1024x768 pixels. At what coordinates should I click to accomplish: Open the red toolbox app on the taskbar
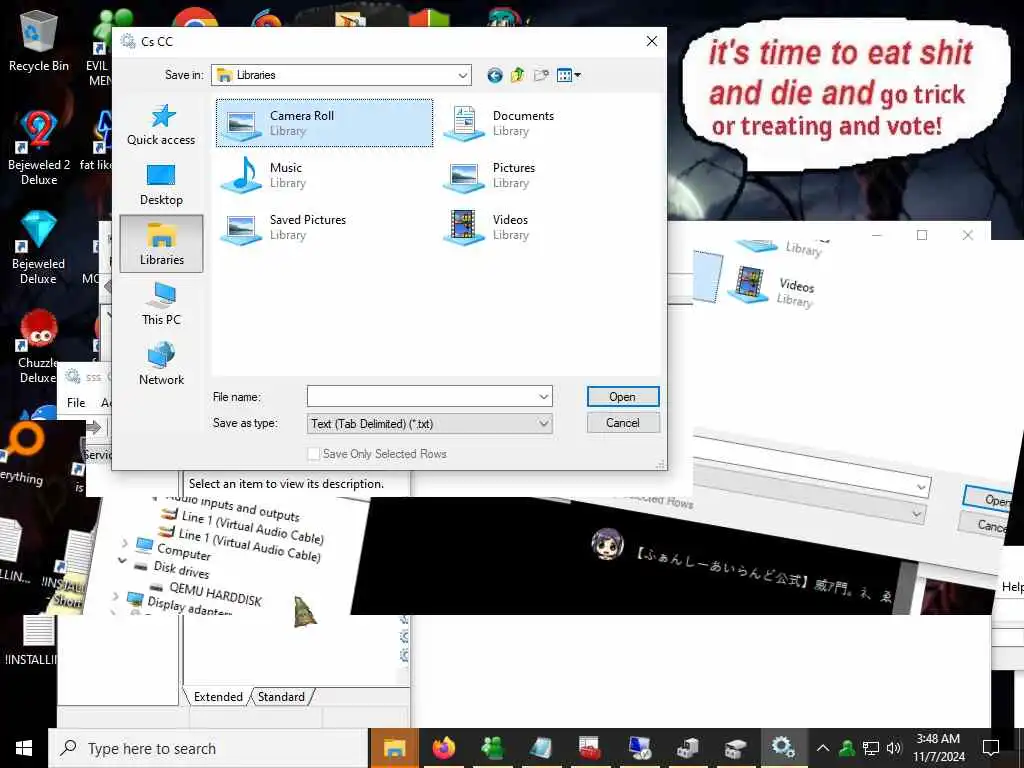pos(590,748)
